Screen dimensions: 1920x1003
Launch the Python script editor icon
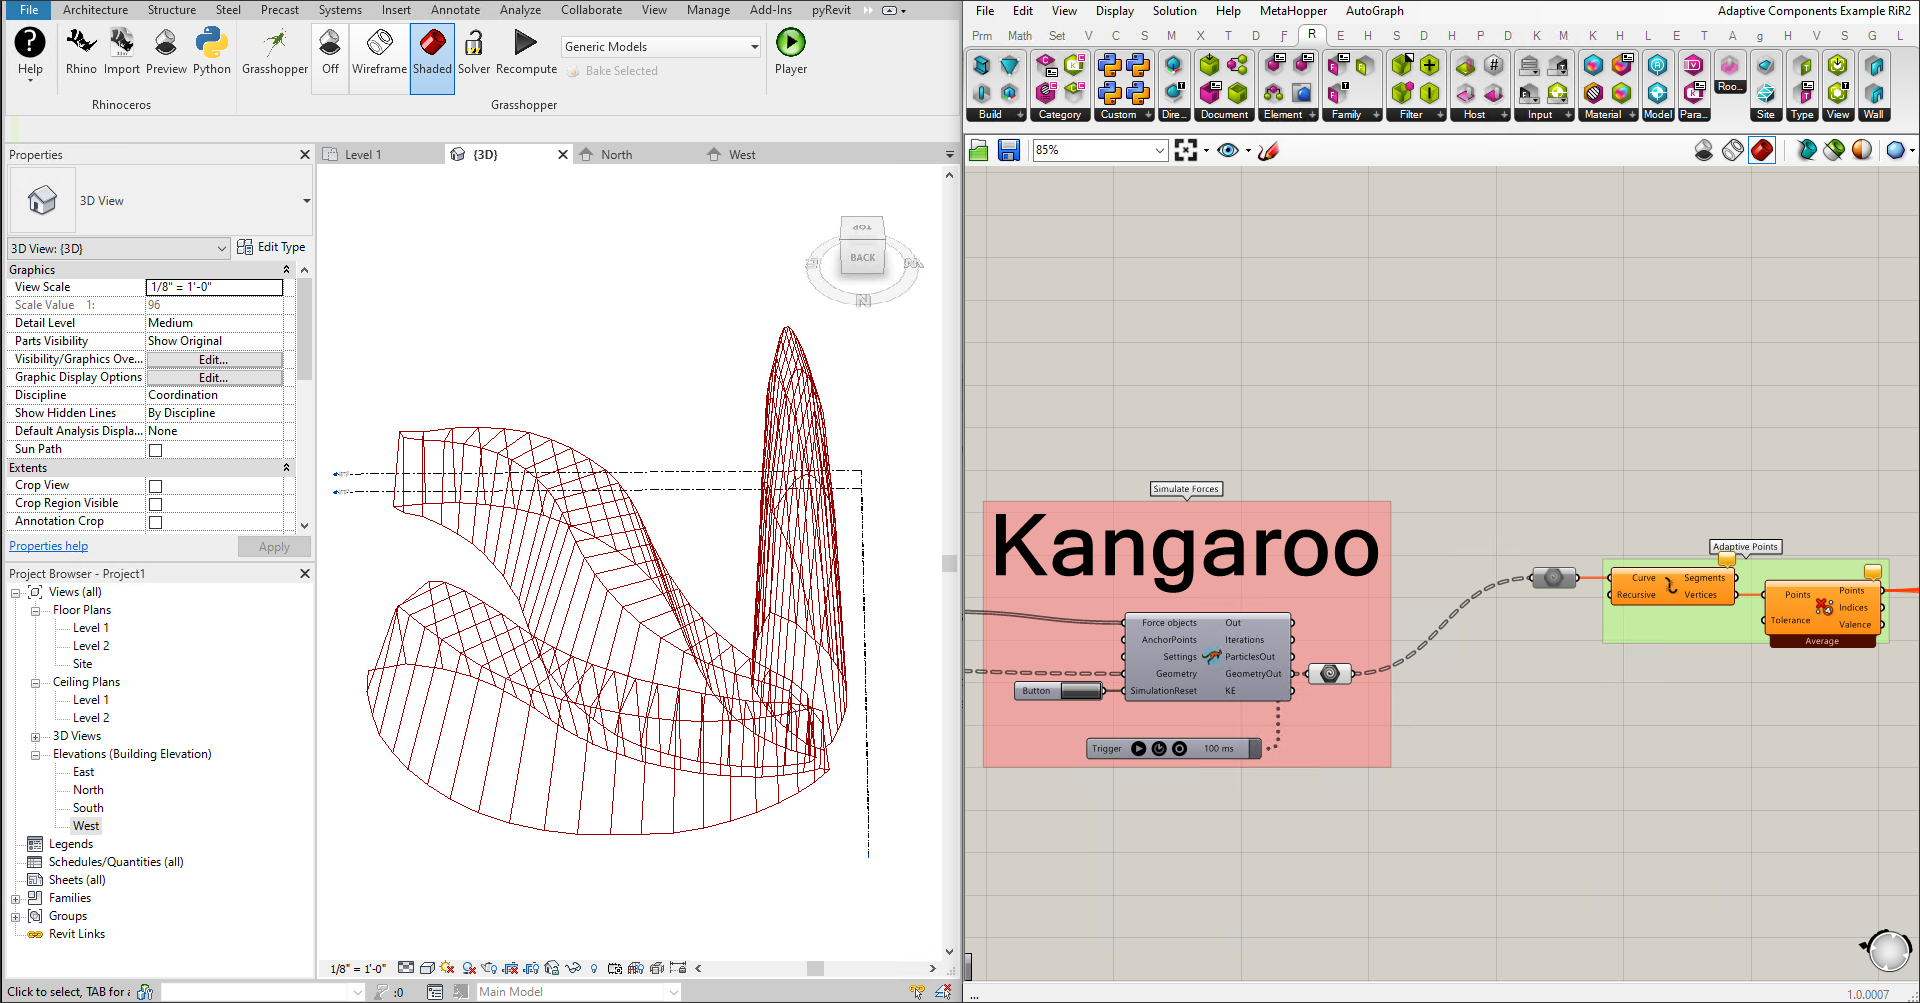[212, 52]
